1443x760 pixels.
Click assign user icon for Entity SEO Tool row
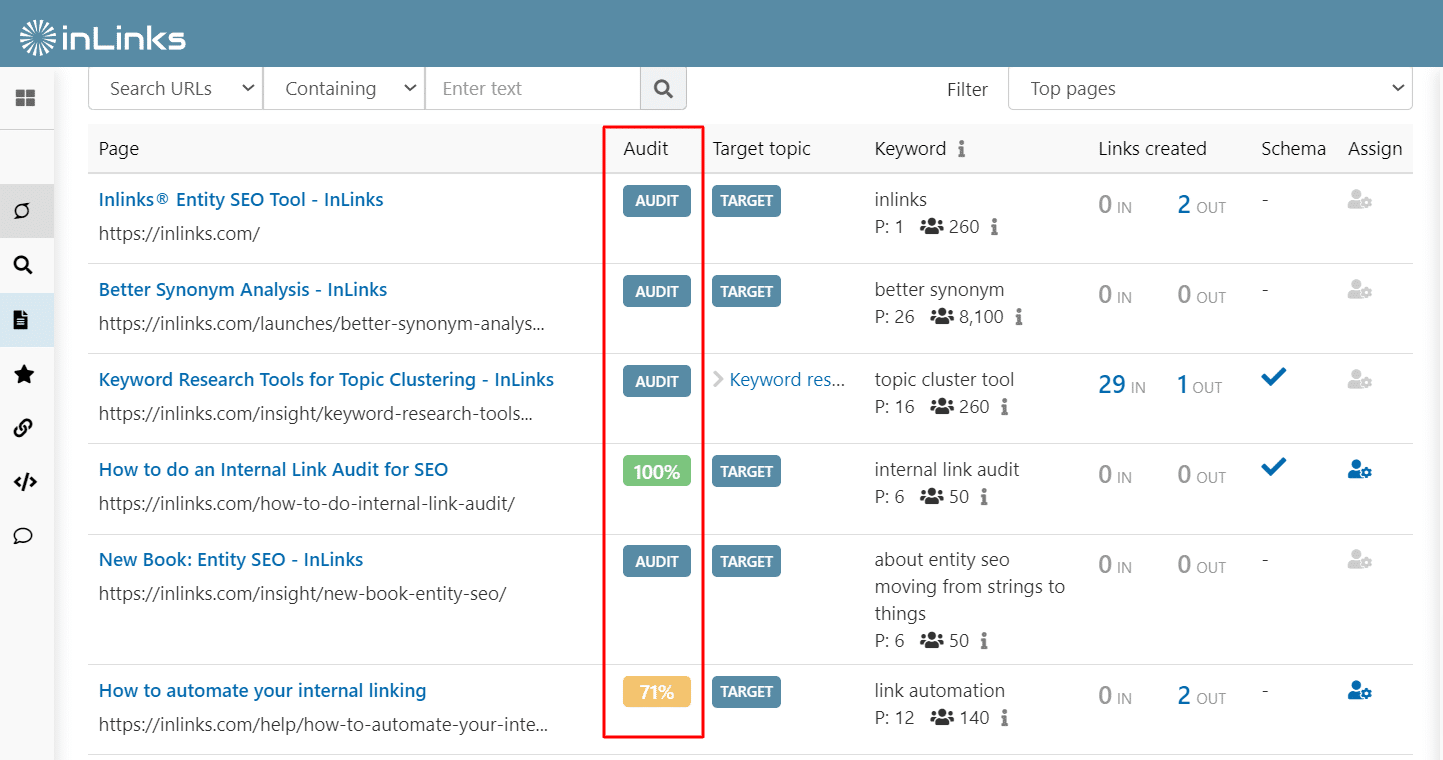tap(1359, 200)
